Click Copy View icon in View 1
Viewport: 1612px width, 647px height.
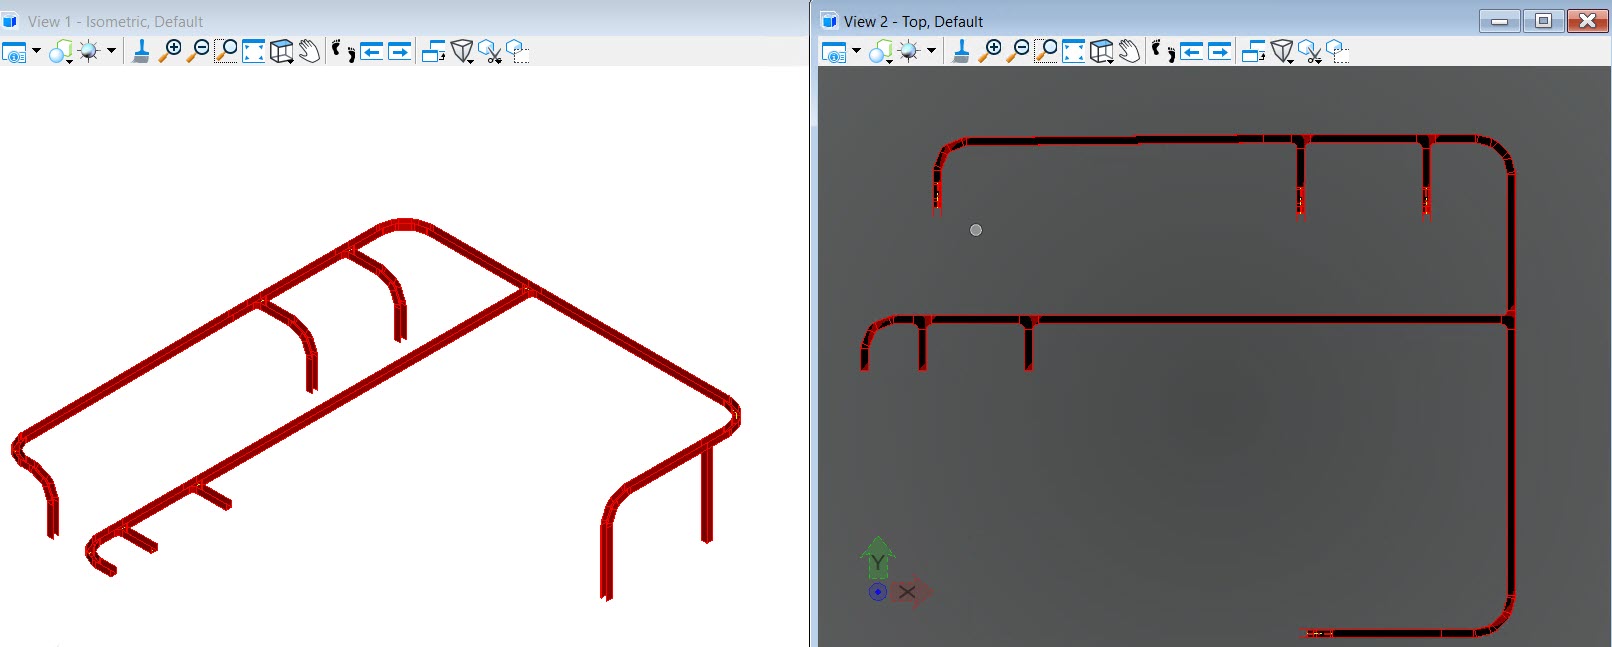[x=434, y=52]
